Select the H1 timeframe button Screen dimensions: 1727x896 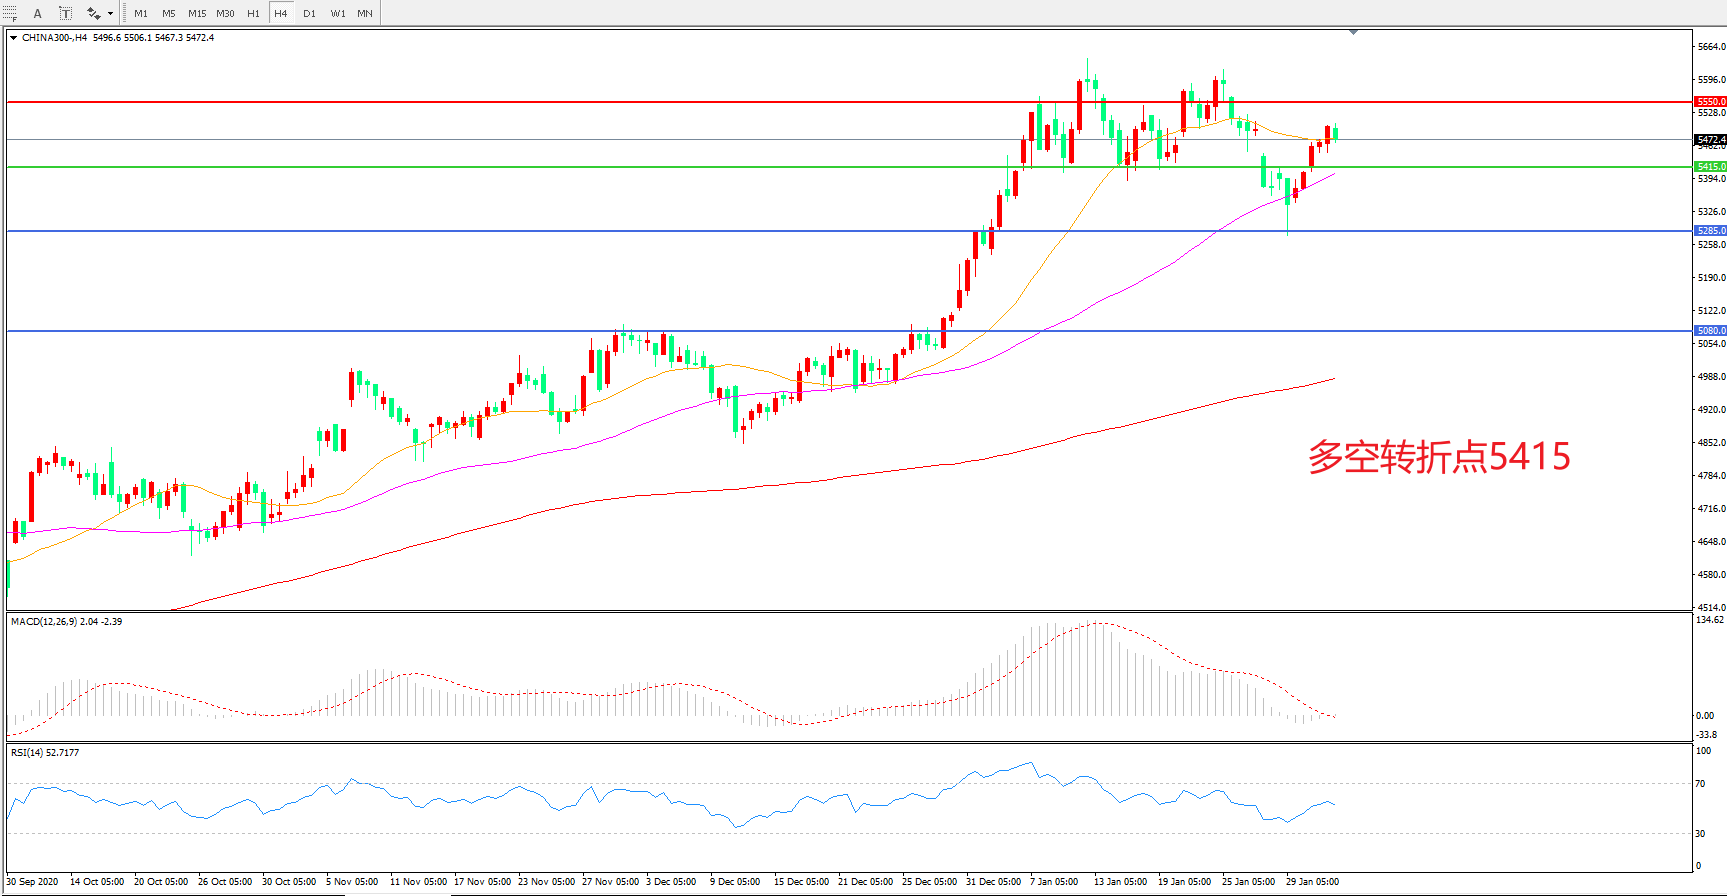point(253,13)
